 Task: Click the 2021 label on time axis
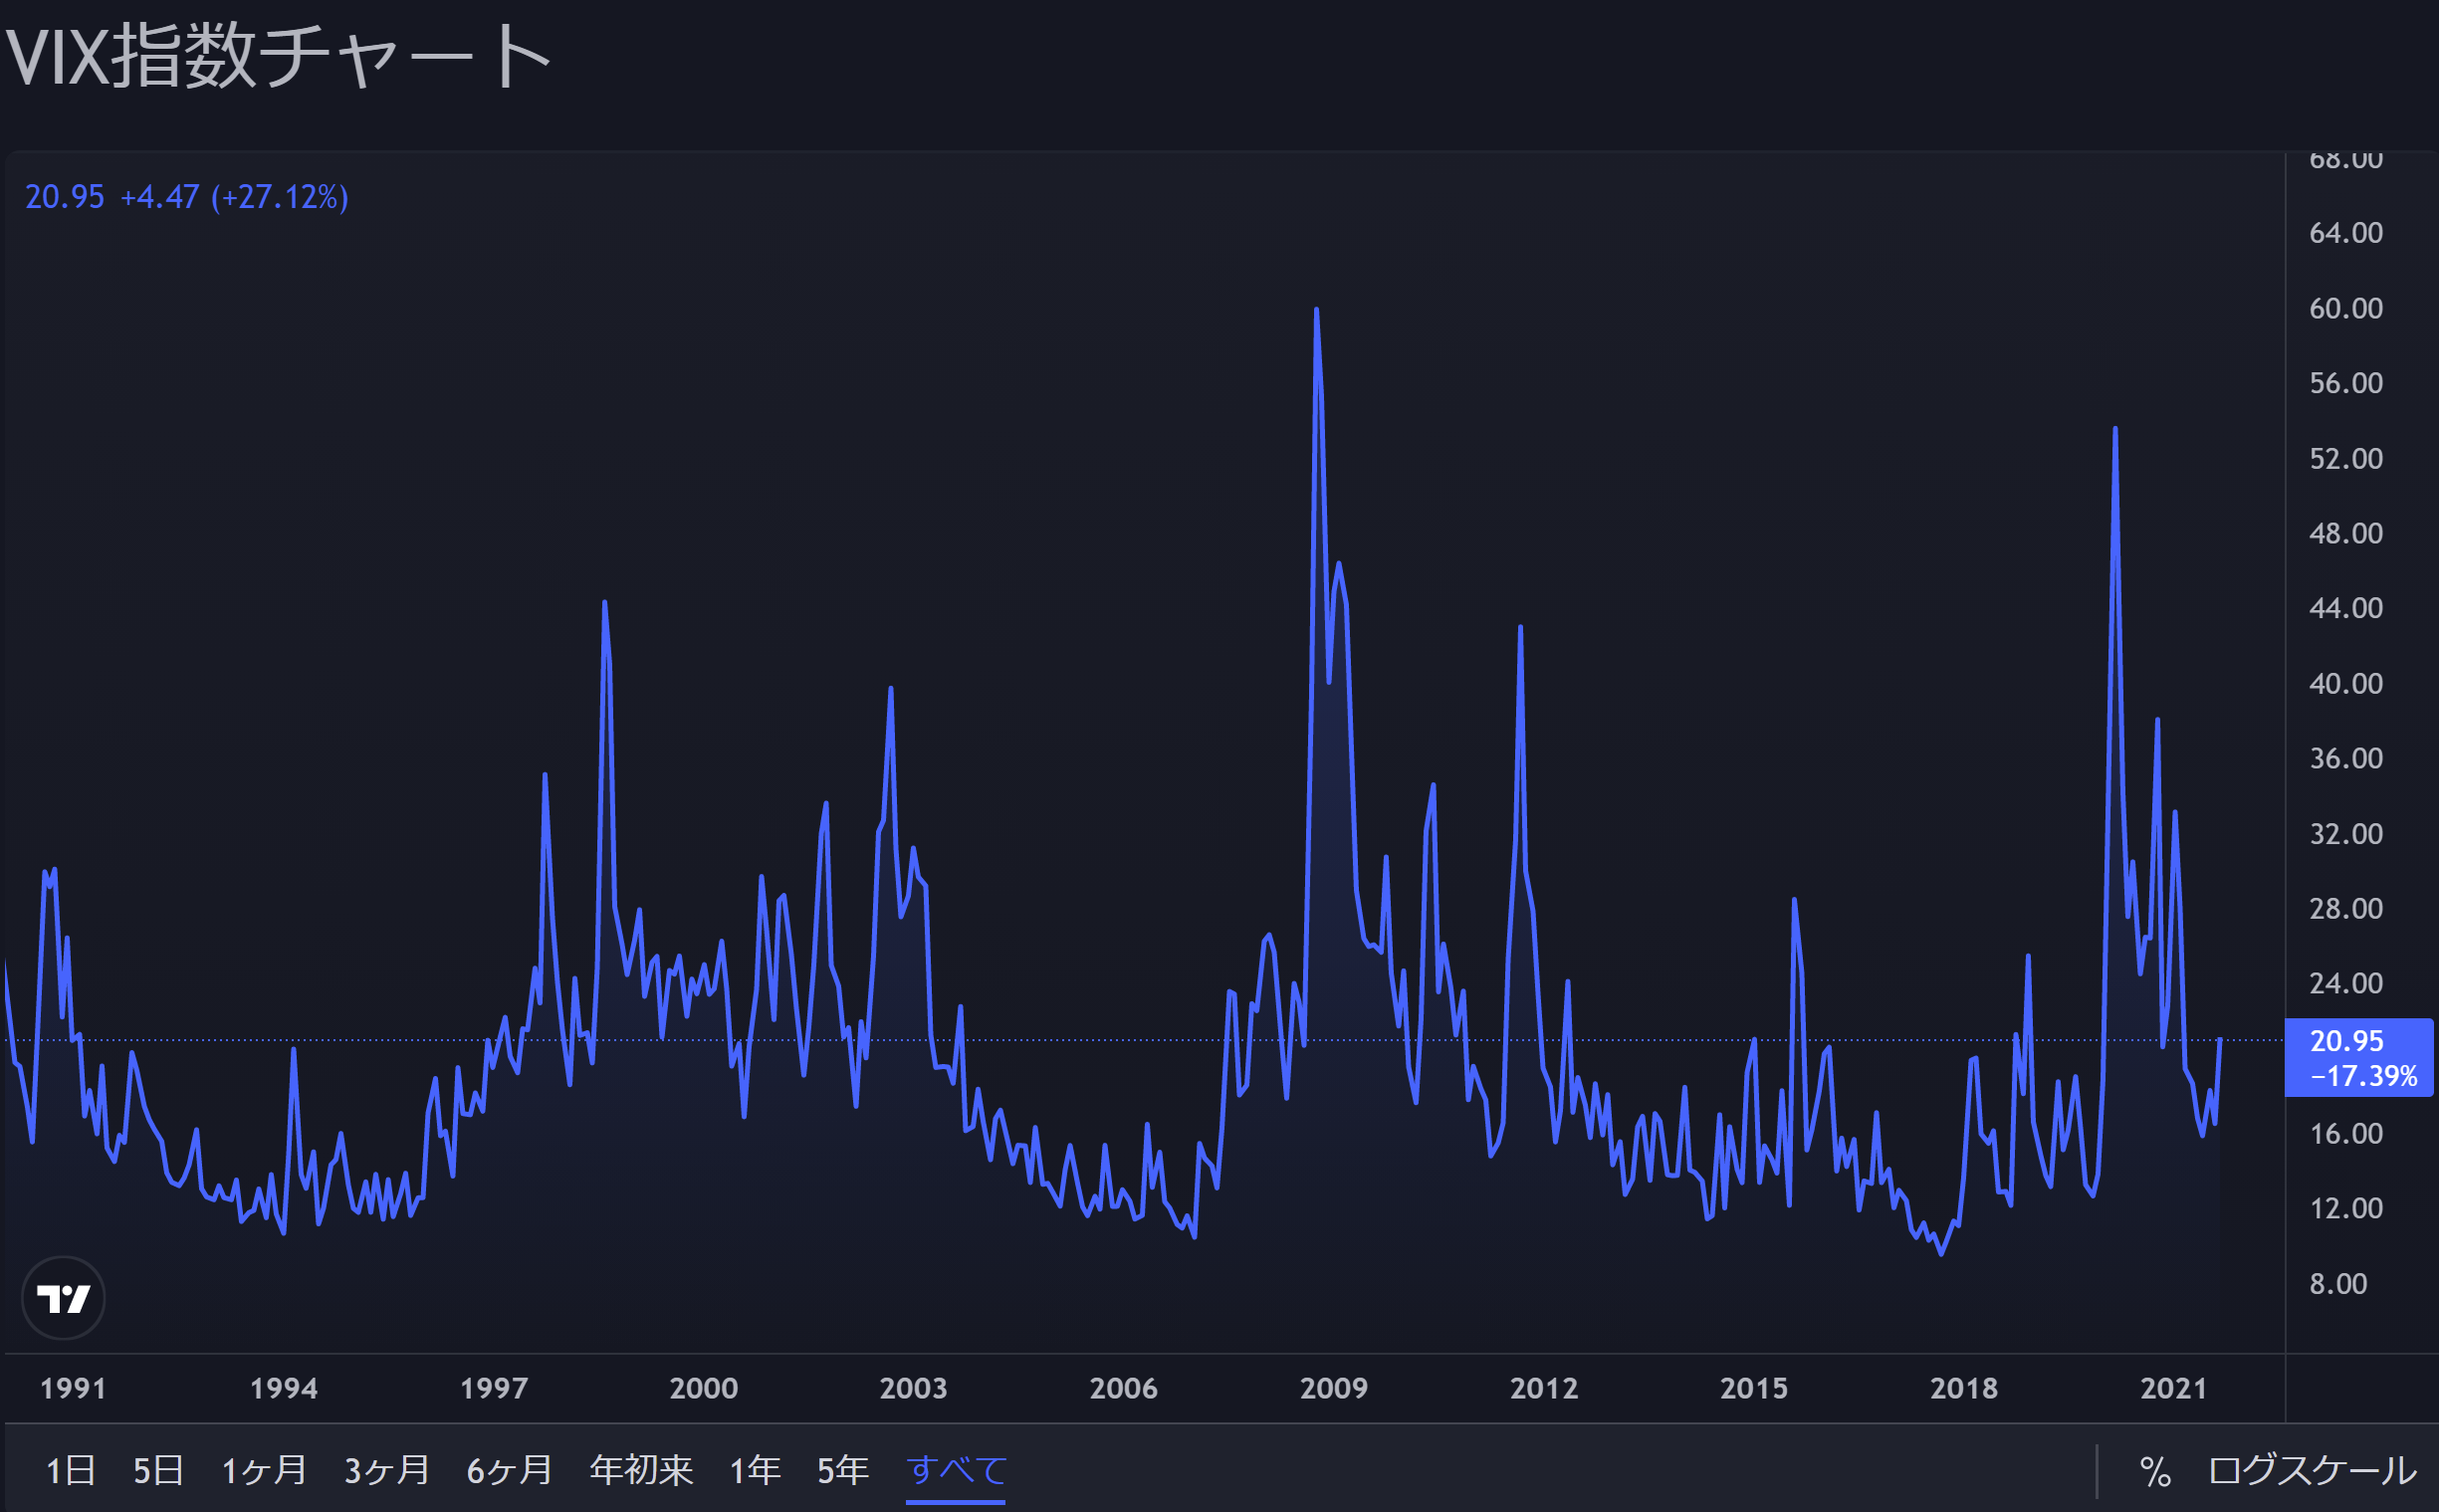2173,1388
